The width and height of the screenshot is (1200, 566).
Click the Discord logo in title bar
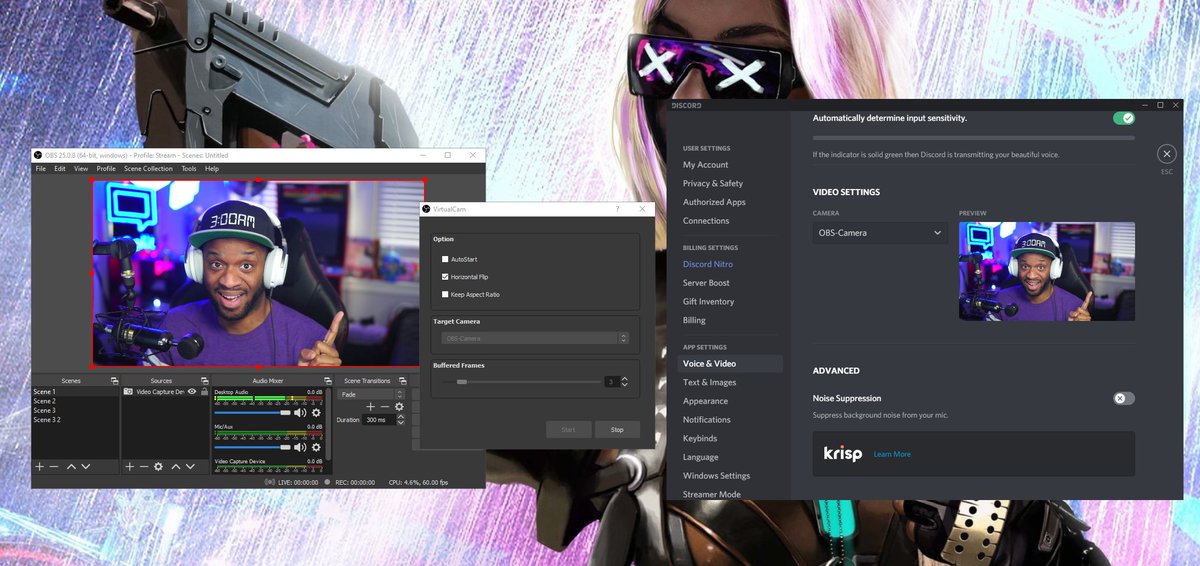click(x=686, y=105)
